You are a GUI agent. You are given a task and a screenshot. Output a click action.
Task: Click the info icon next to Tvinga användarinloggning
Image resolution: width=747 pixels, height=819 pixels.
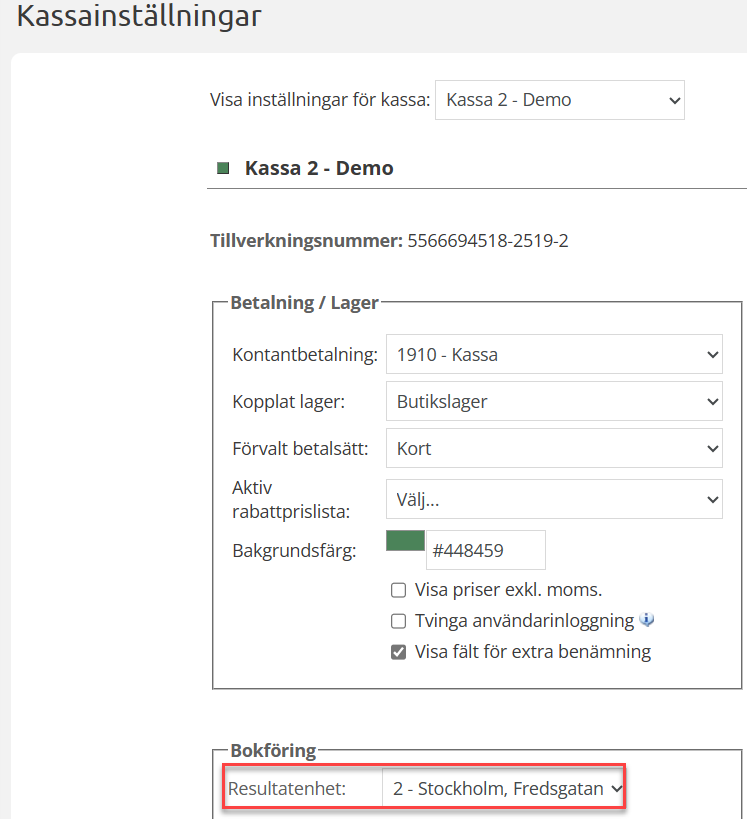647,620
